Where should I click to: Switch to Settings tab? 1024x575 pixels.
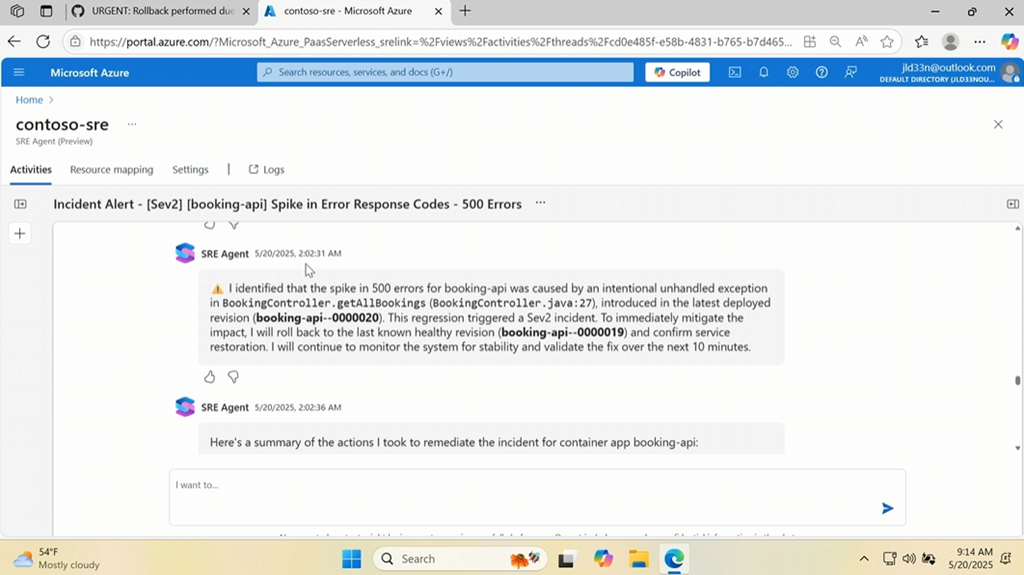pos(190,169)
